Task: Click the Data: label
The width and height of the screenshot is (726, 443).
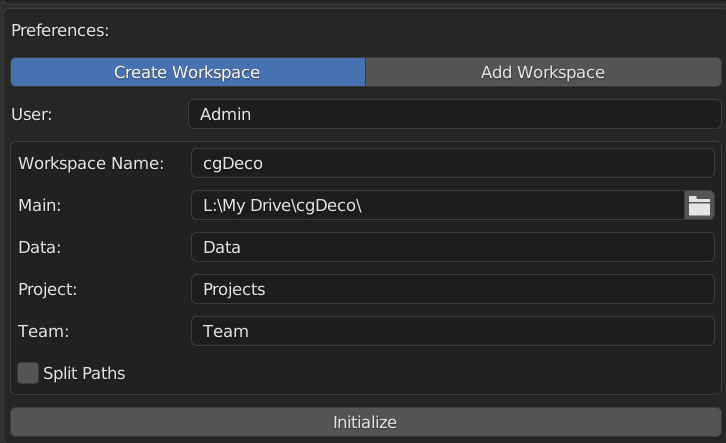Action: [x=39, y=247]
